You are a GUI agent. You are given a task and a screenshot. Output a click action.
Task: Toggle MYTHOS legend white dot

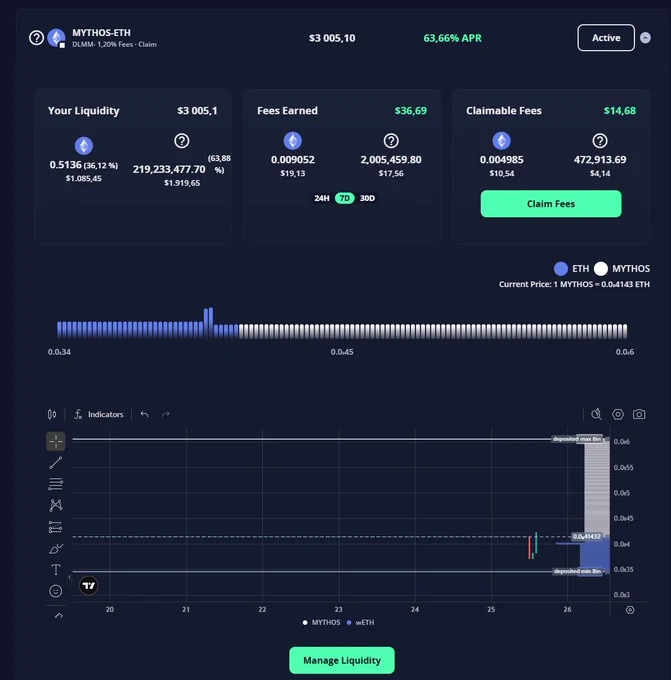point(601,269)
